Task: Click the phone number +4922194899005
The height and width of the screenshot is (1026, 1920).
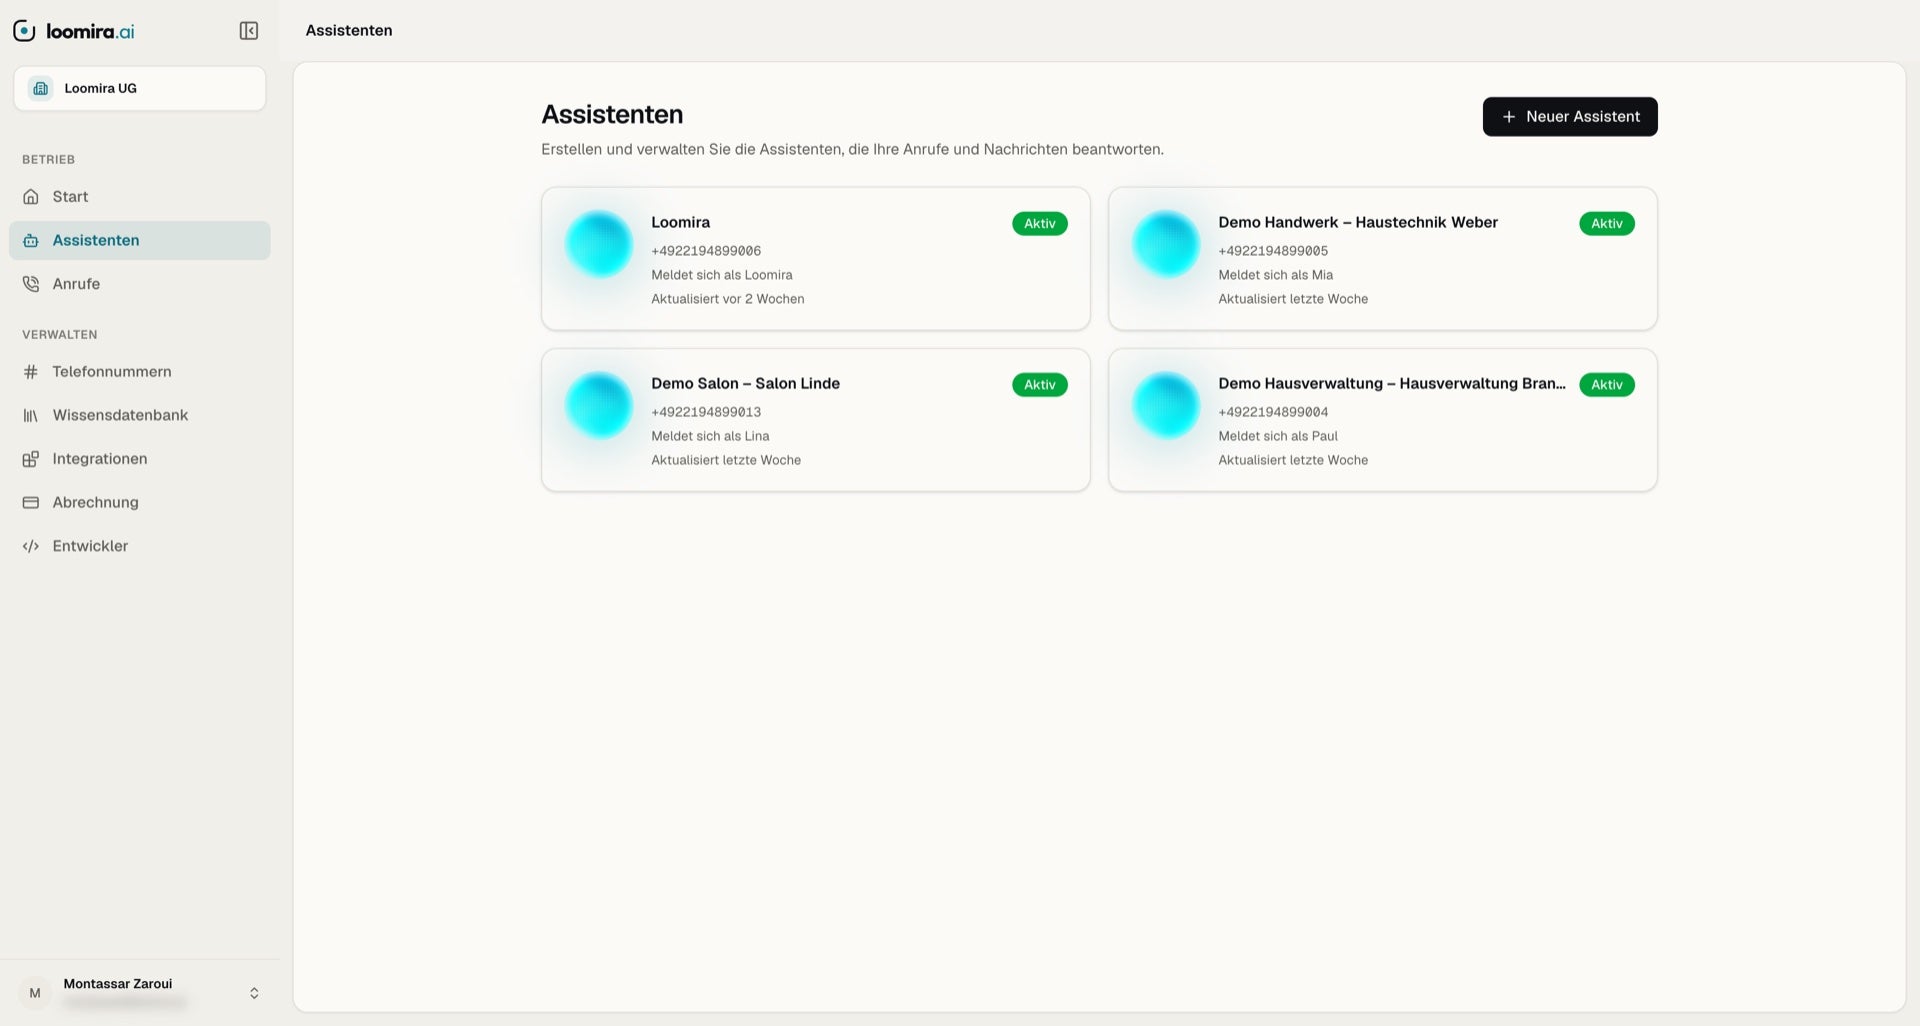Action: point(1273,251)
